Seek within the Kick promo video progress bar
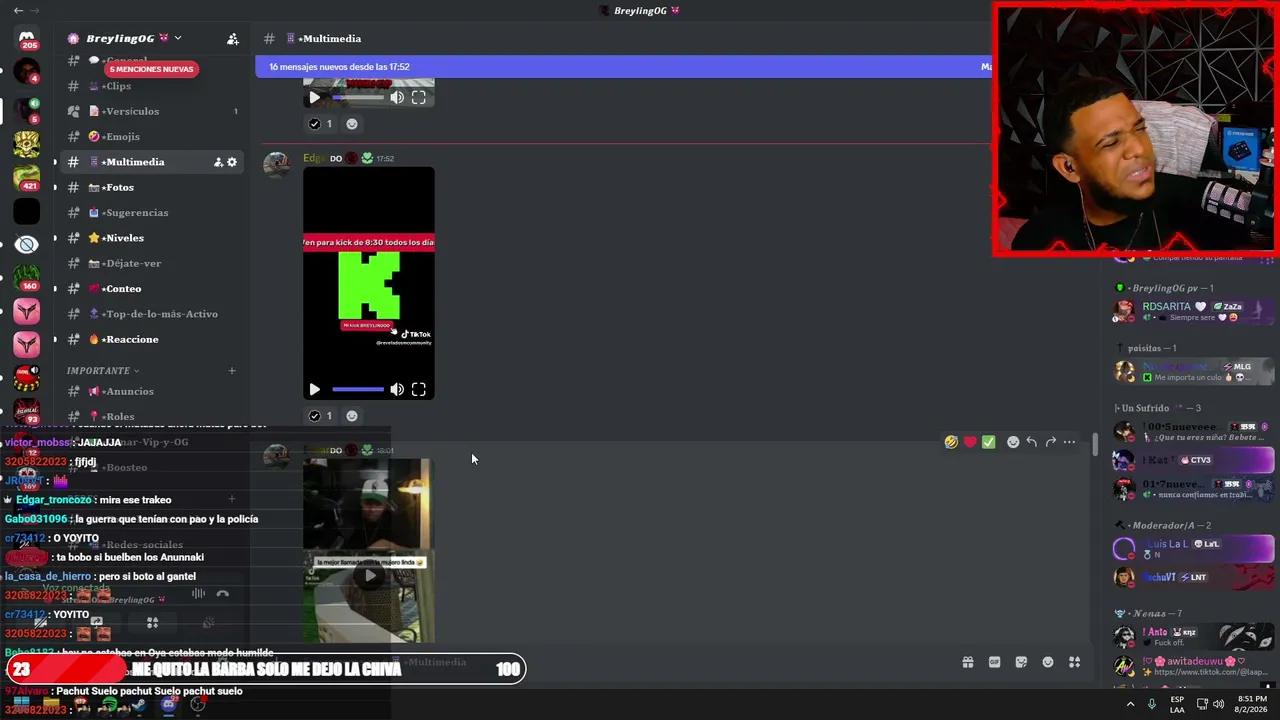1280x720 pixels. [x=358, y=390]
